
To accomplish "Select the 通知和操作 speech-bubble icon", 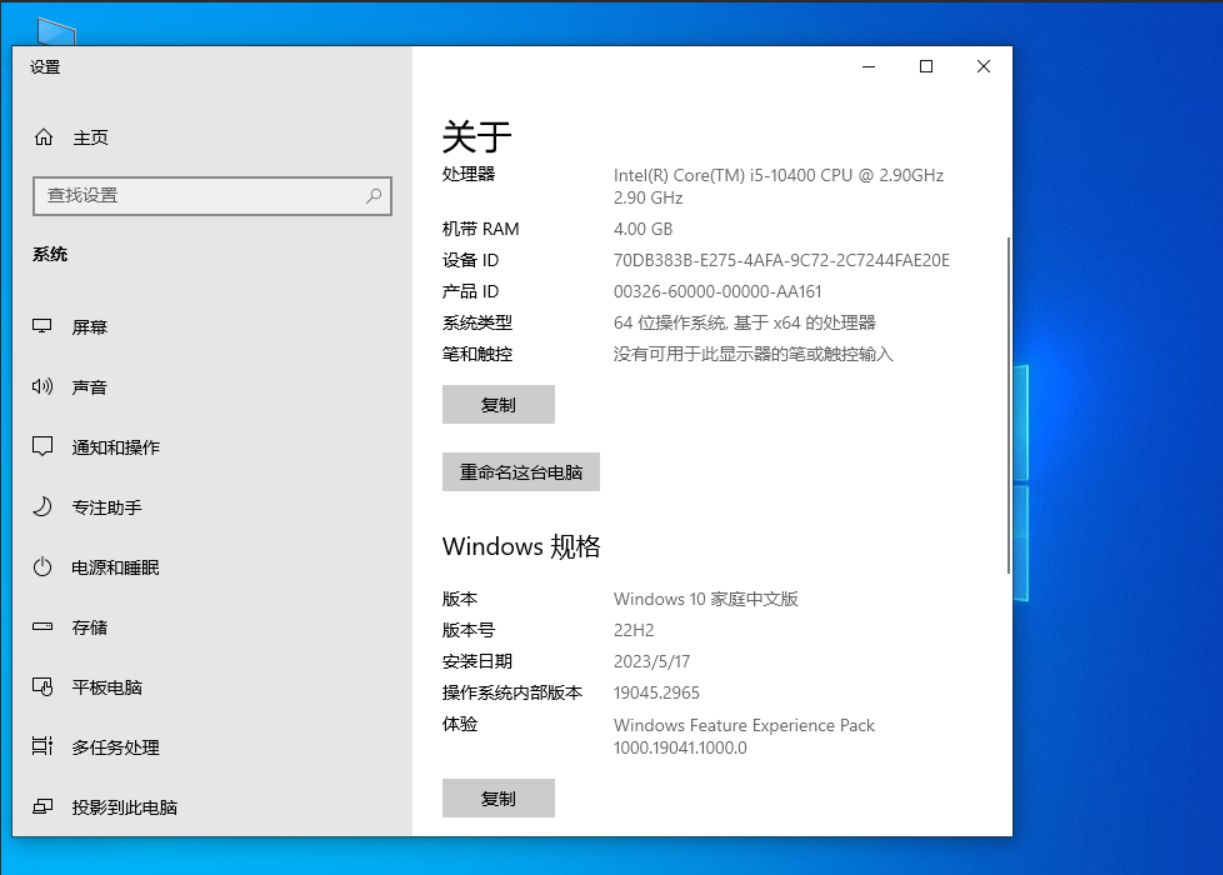I will click(42, 447).
